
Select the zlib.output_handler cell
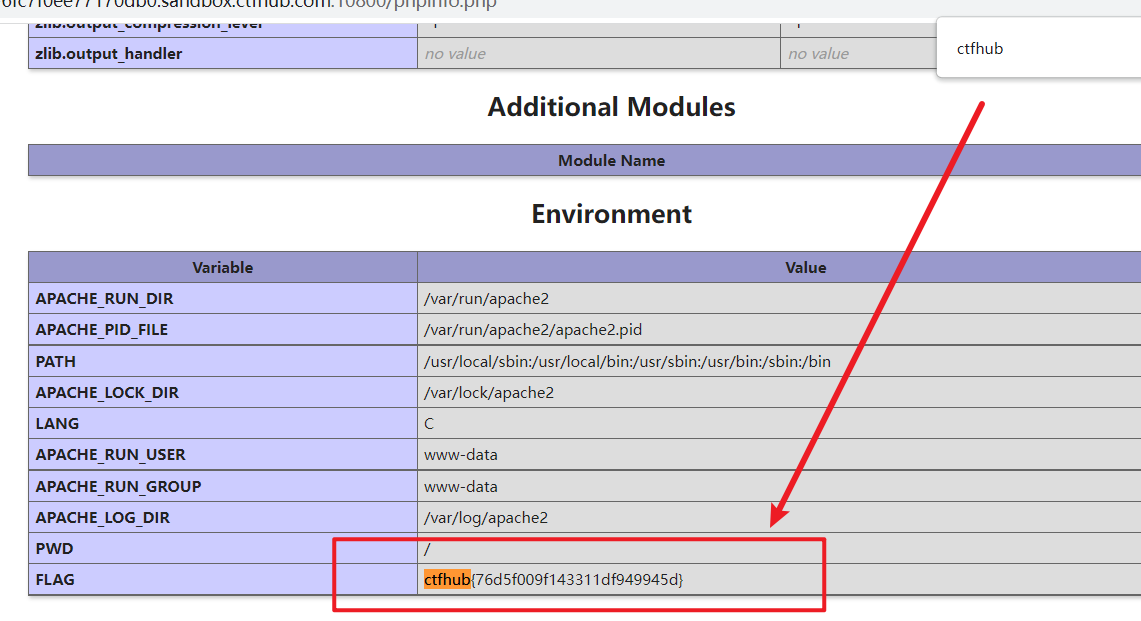223,54
